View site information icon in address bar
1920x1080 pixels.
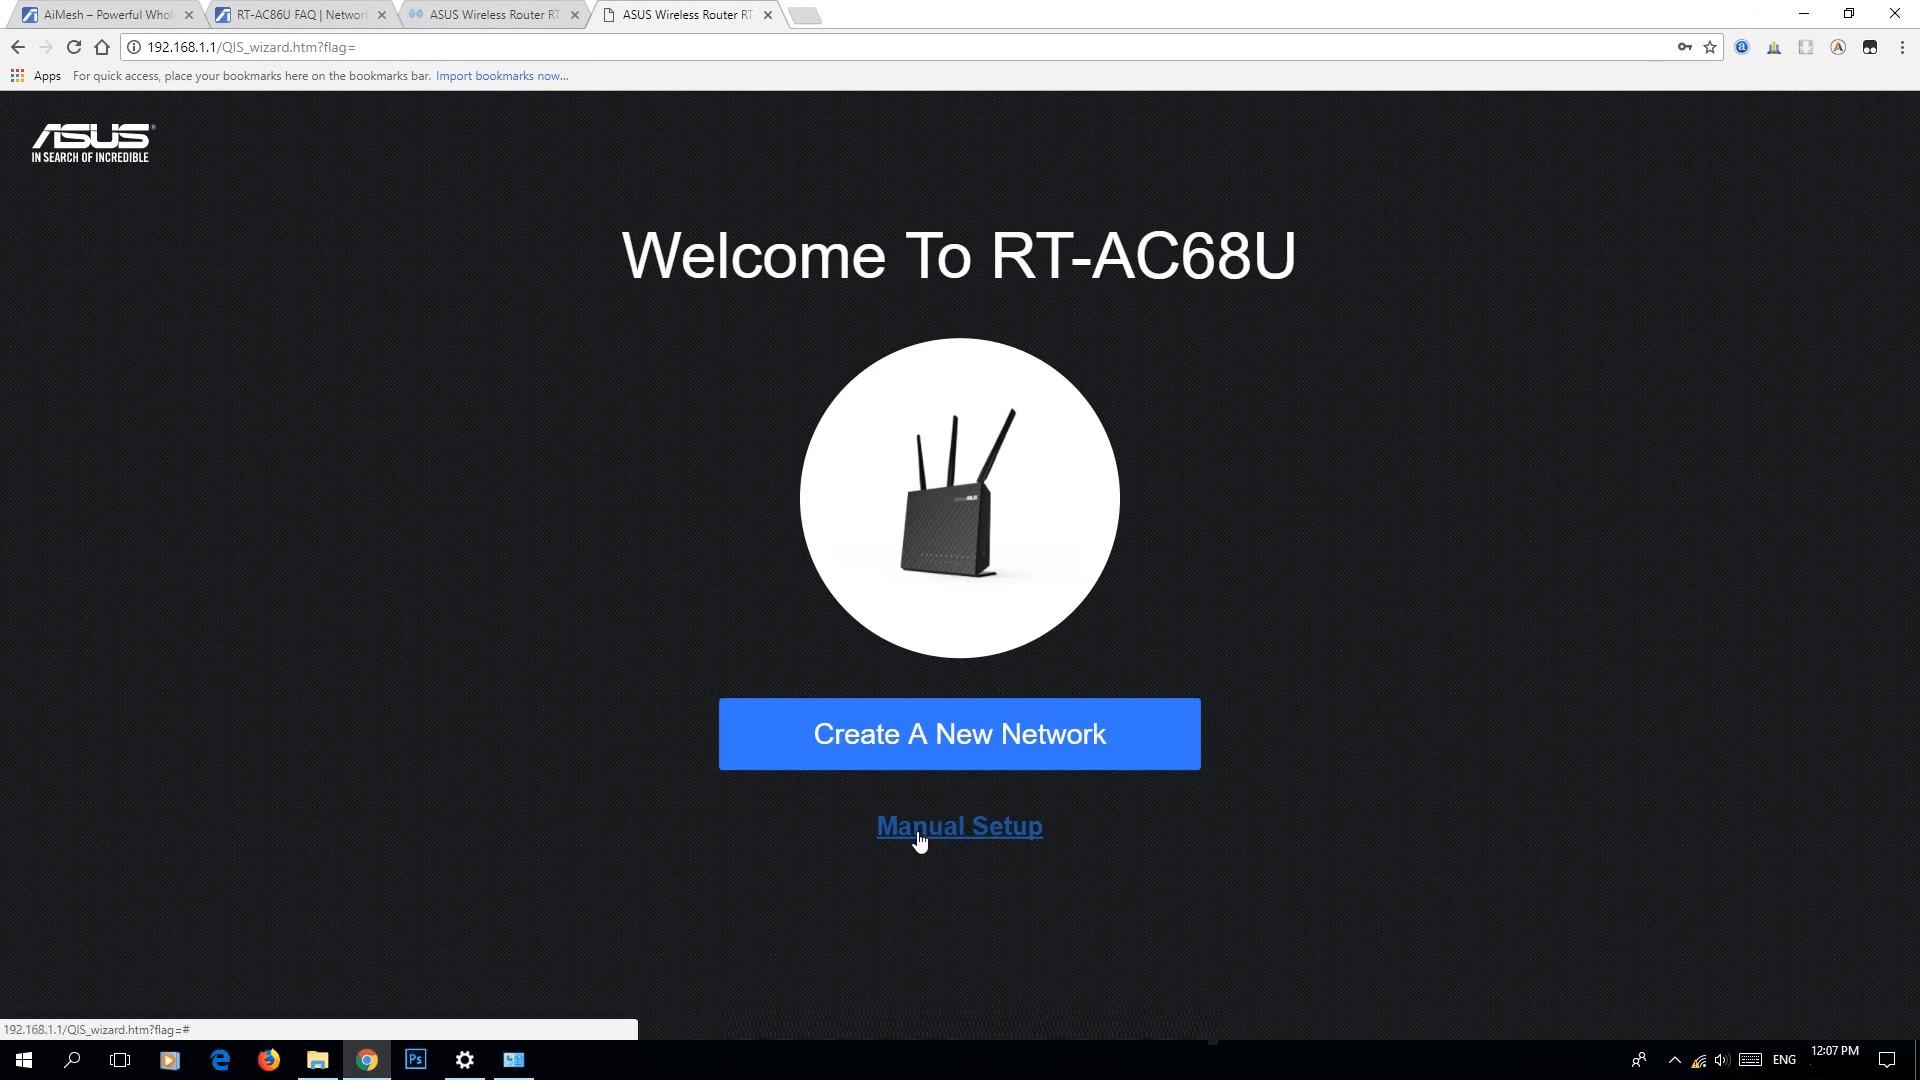(x=133, y=47)
